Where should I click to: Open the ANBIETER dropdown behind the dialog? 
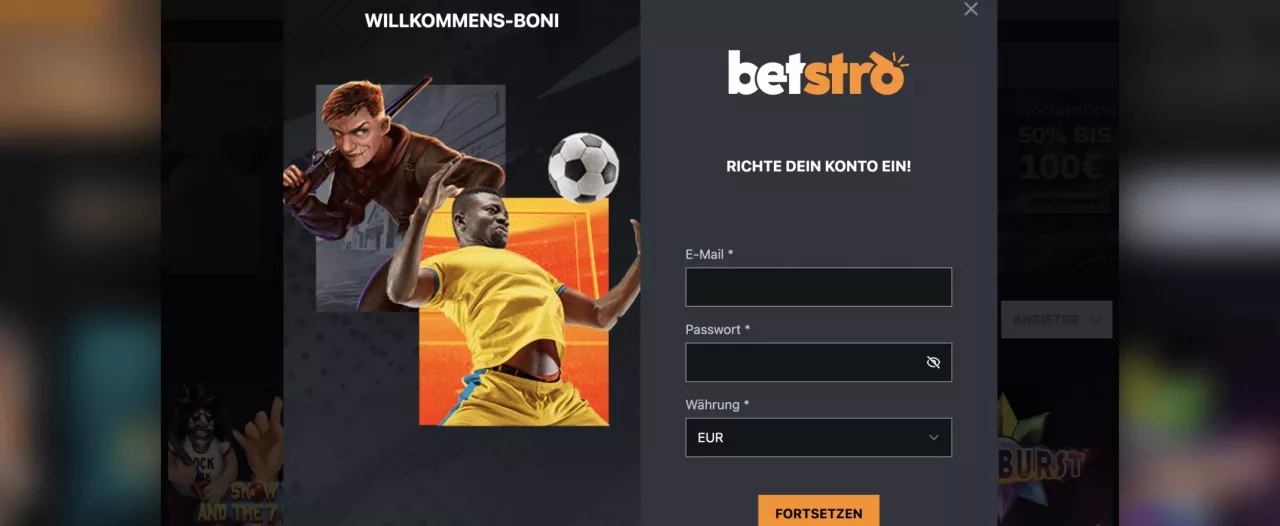[x=1056, y=320]
